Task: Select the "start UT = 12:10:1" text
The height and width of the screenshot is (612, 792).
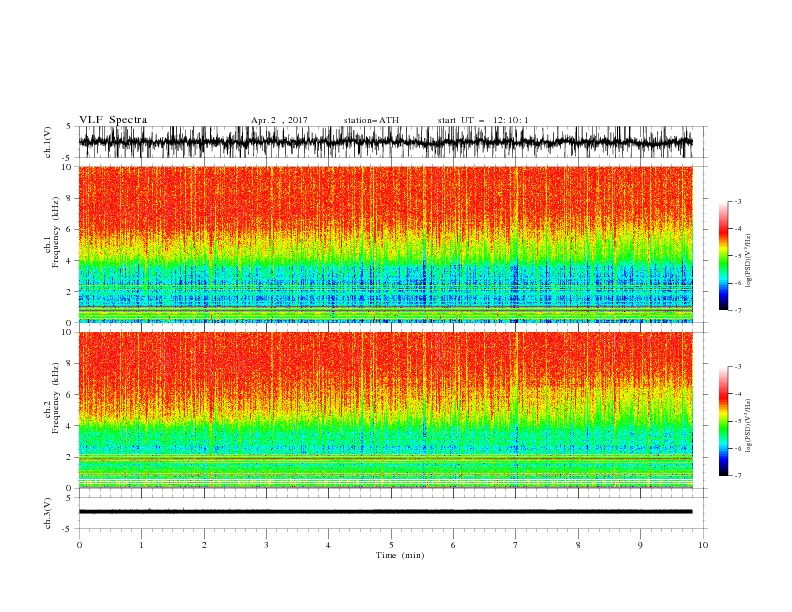Action: 483,120
